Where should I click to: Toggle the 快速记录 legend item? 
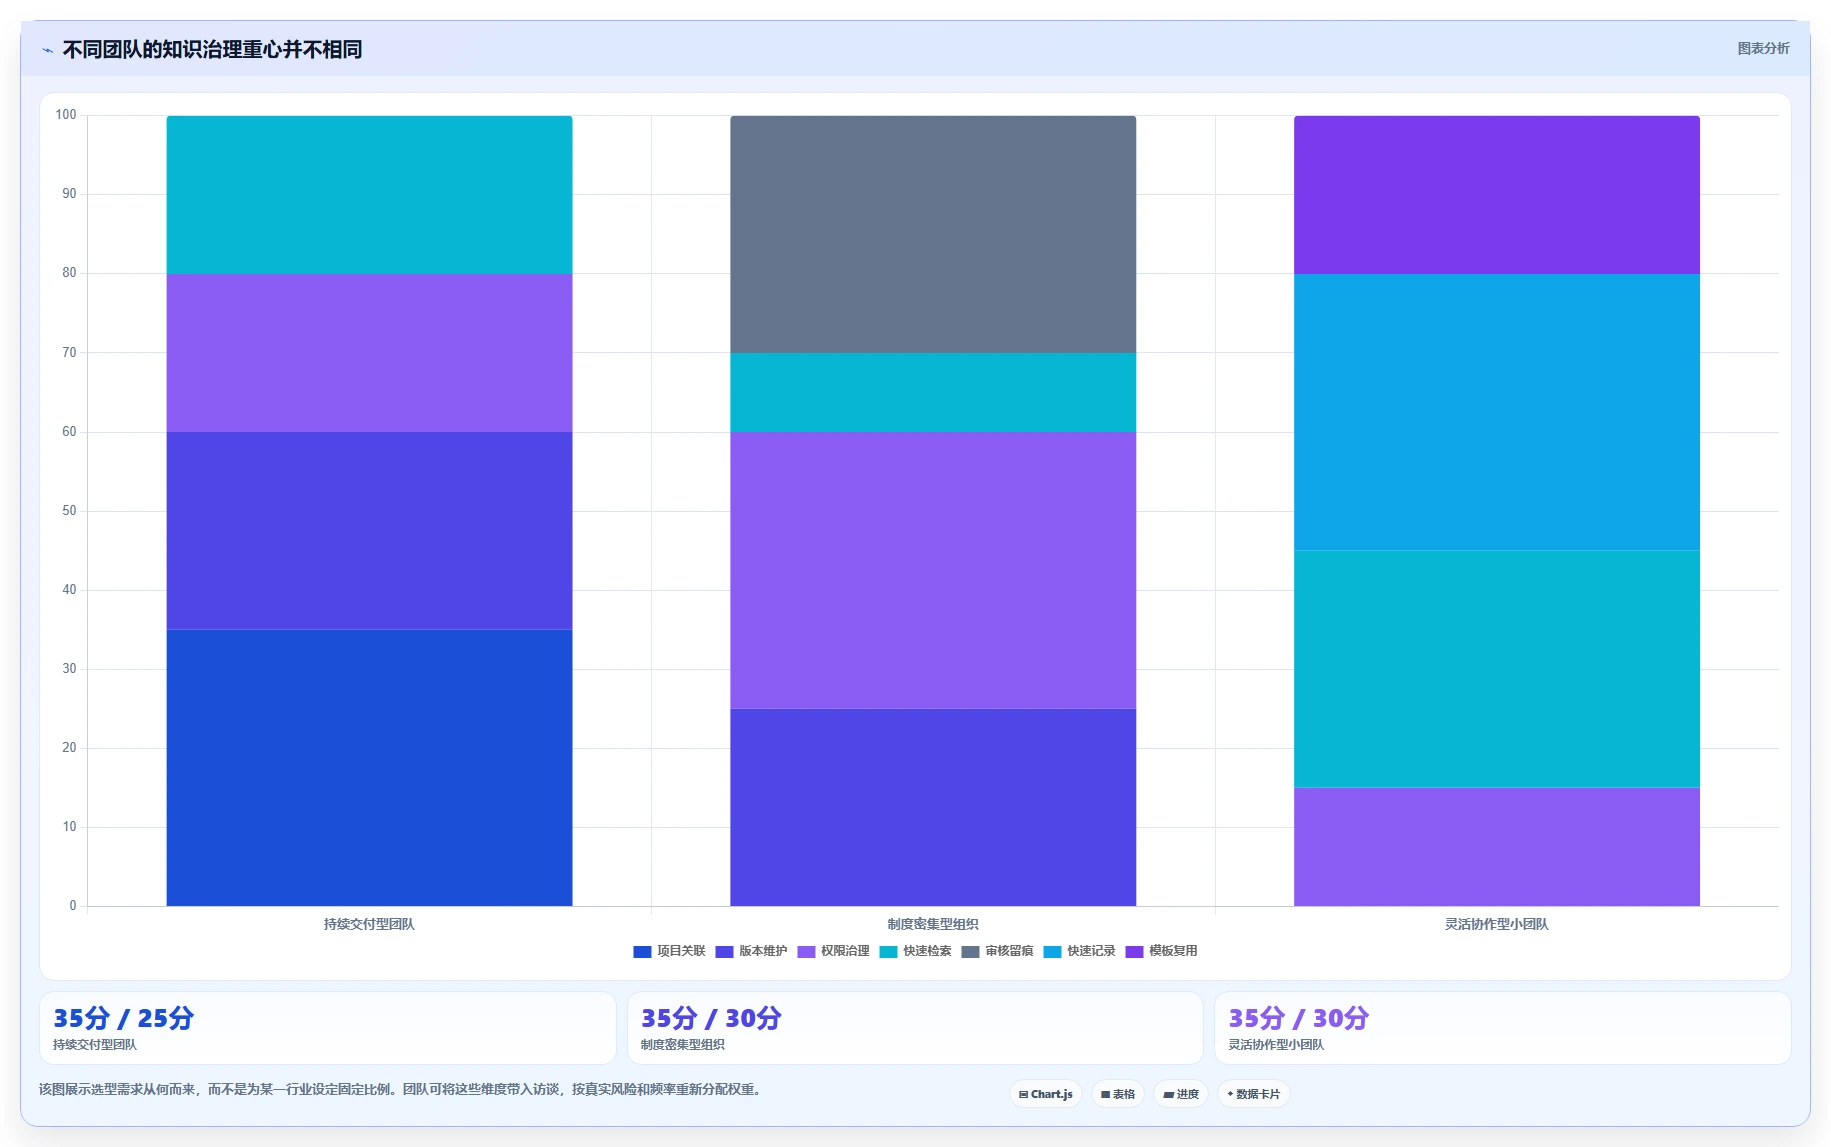pos(1079,951)
